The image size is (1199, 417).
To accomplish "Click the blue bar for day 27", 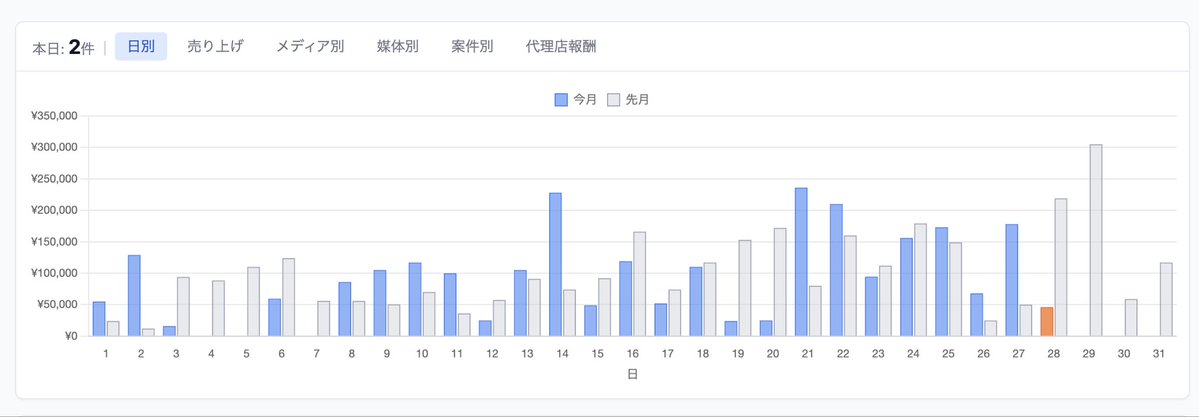I will pos(1012,280).
